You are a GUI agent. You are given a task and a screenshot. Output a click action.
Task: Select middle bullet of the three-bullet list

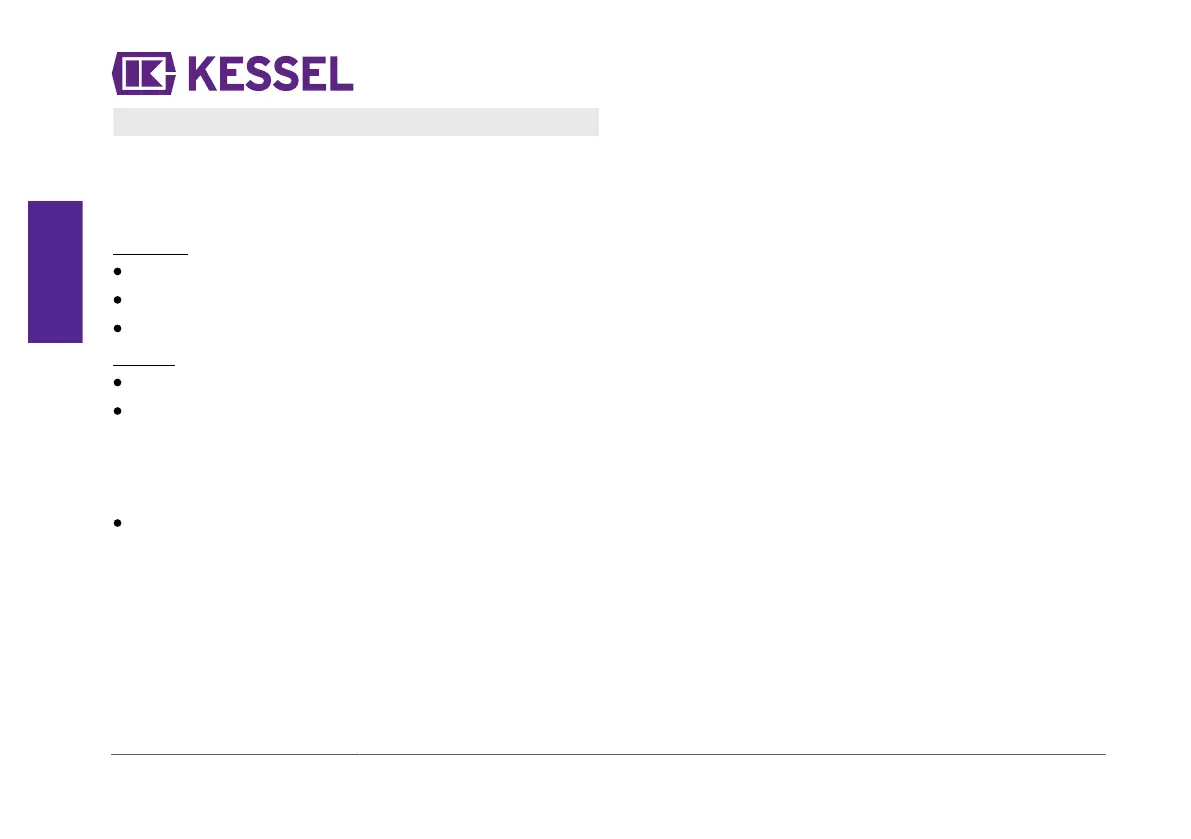tap(117, 299)
